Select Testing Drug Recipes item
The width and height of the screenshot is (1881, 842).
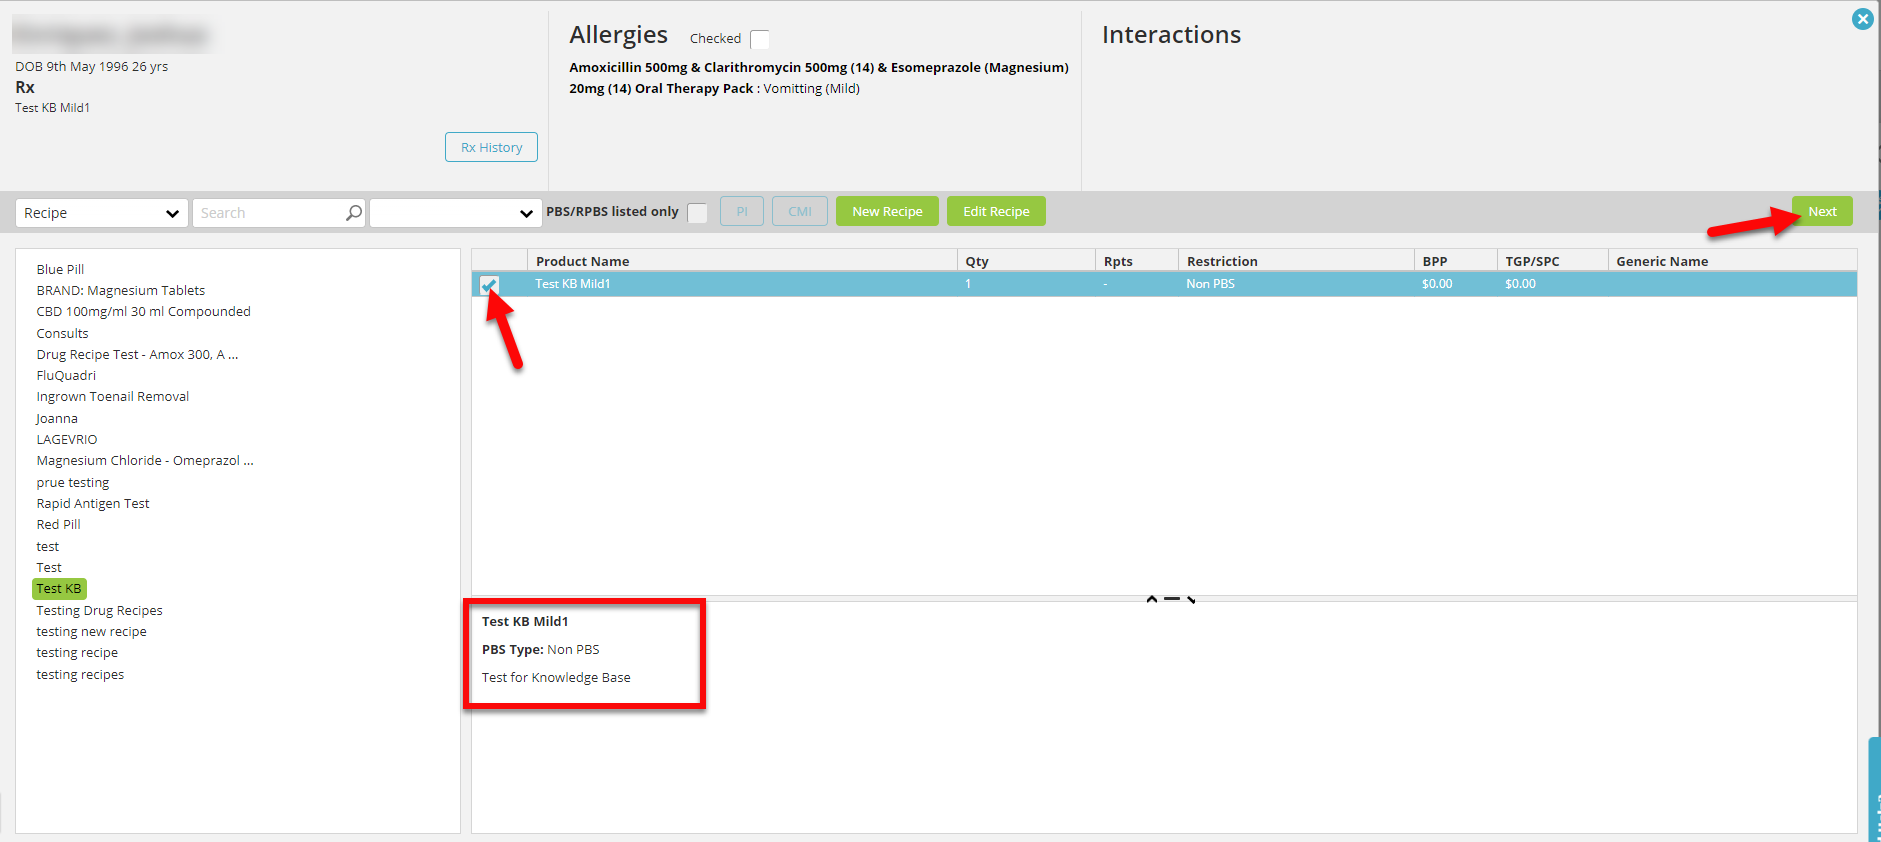99,610
